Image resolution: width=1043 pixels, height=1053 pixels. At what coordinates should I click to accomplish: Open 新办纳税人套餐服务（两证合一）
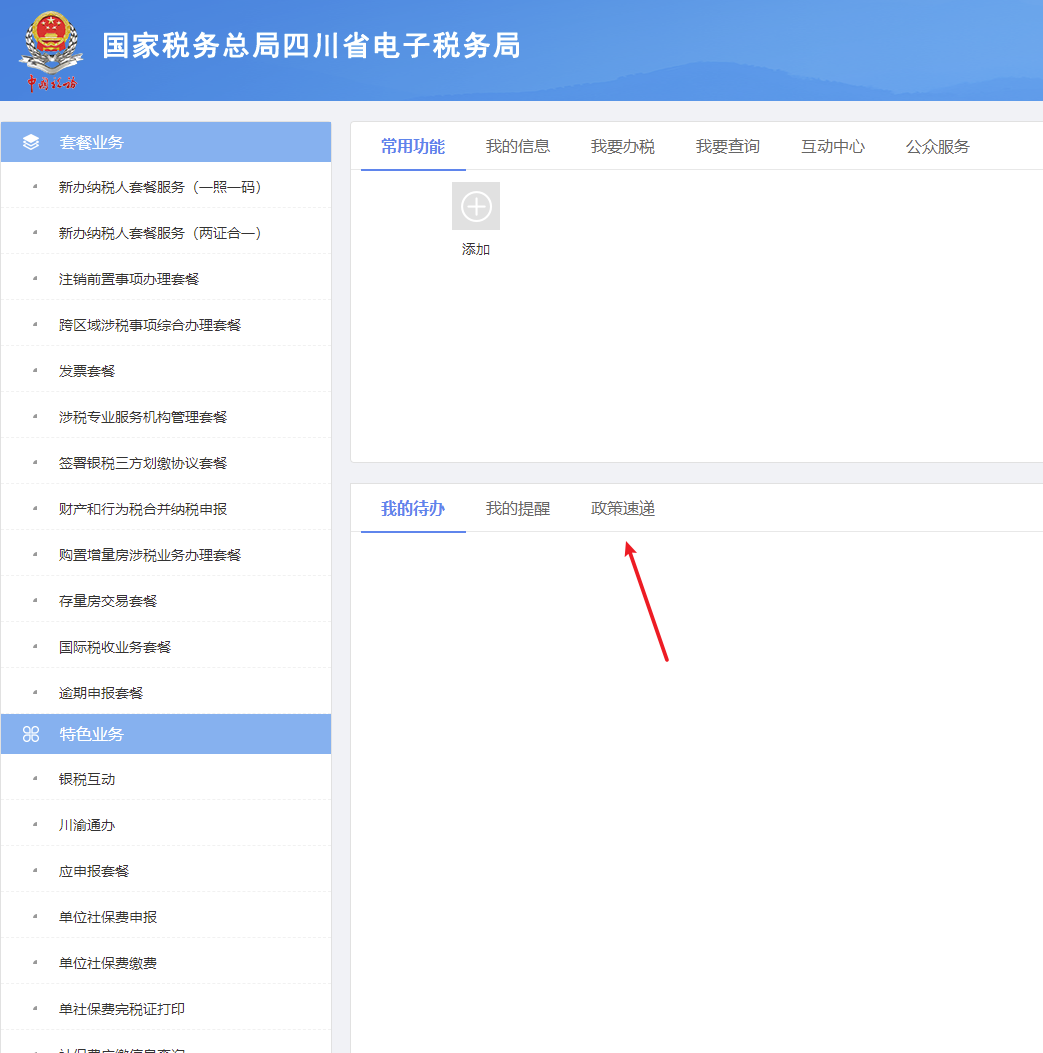point(166,233)
